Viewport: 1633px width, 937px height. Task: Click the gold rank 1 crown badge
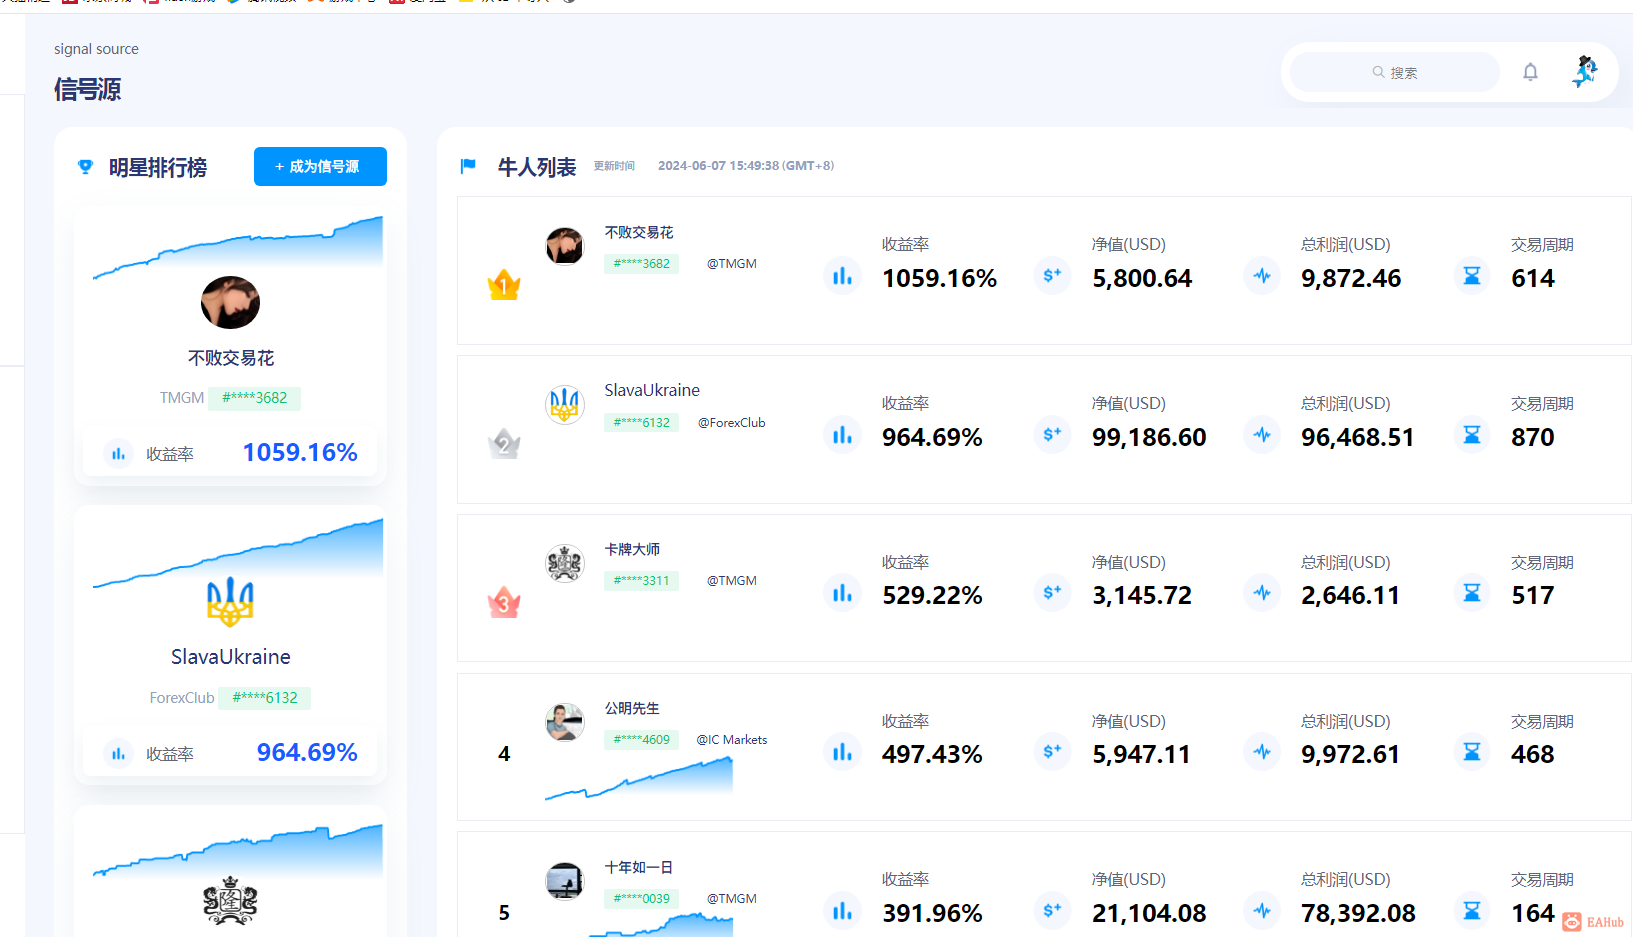504,285
